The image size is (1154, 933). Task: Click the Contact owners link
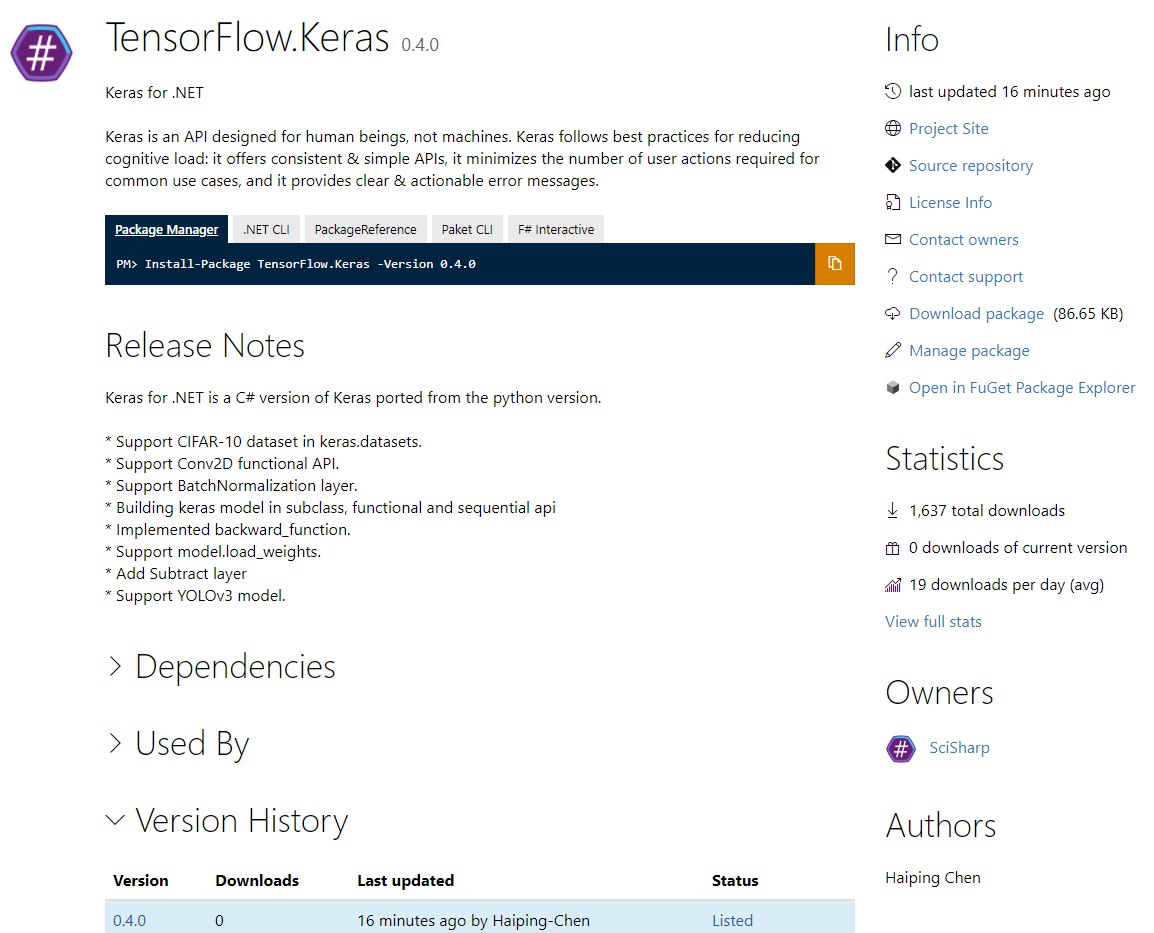[x=963, y=239]
